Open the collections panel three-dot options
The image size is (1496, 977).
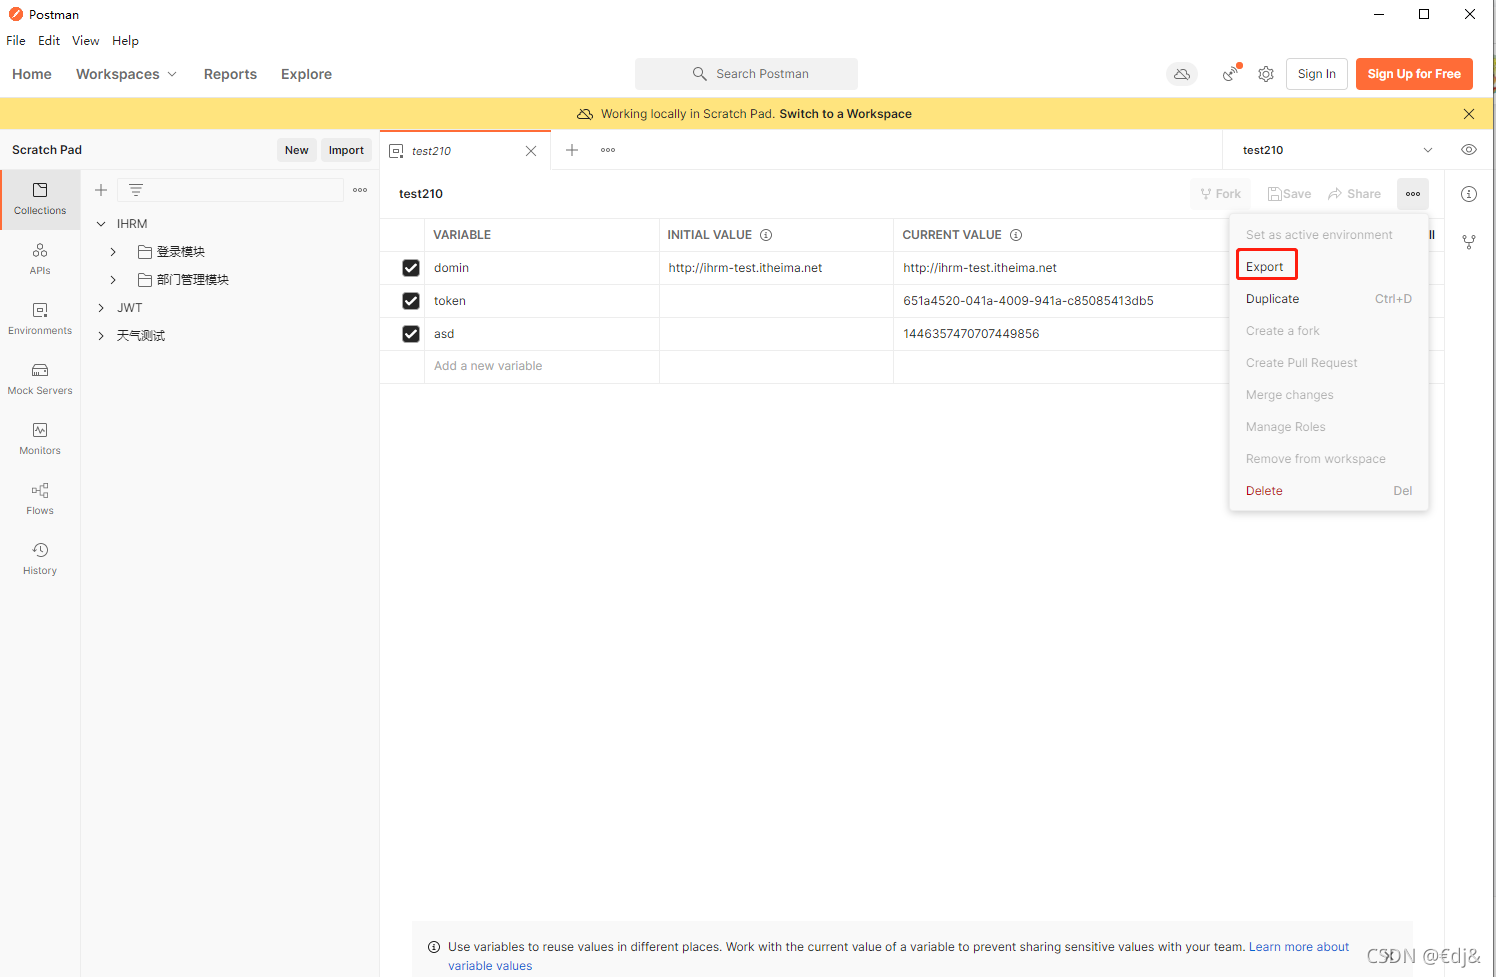(x=360, y=190)
